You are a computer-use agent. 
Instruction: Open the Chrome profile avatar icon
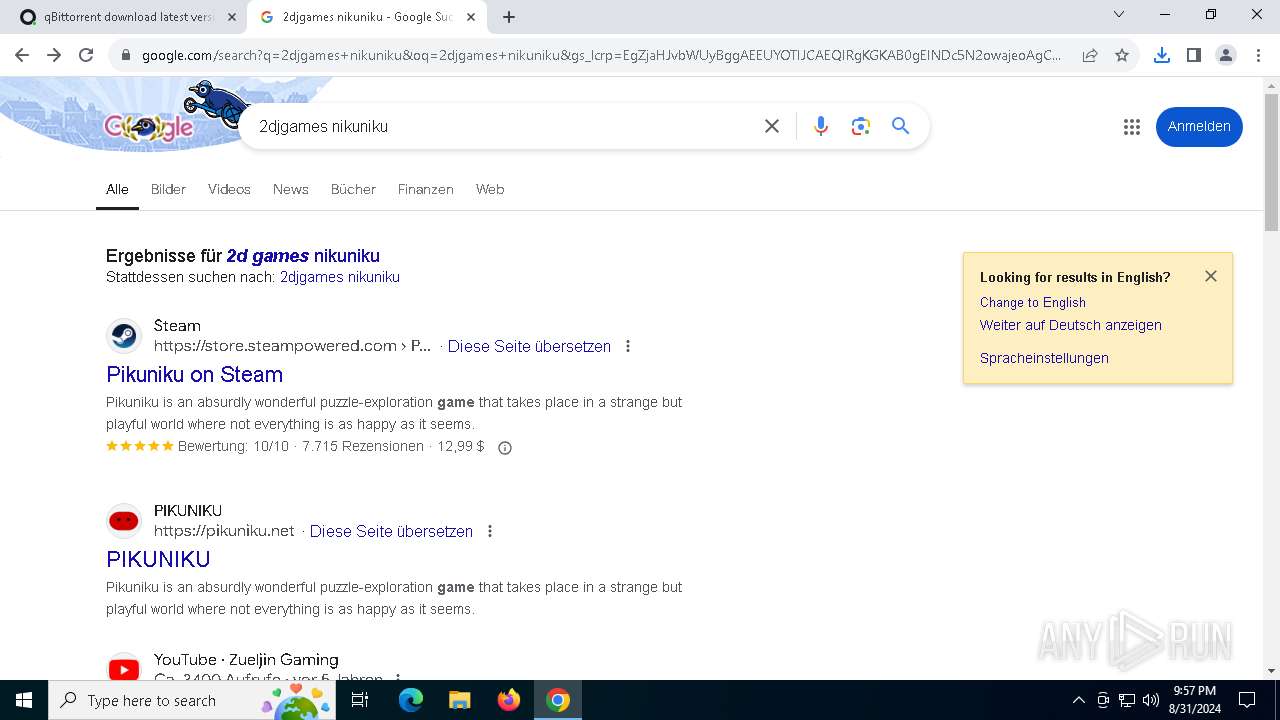click(1226, 55)
